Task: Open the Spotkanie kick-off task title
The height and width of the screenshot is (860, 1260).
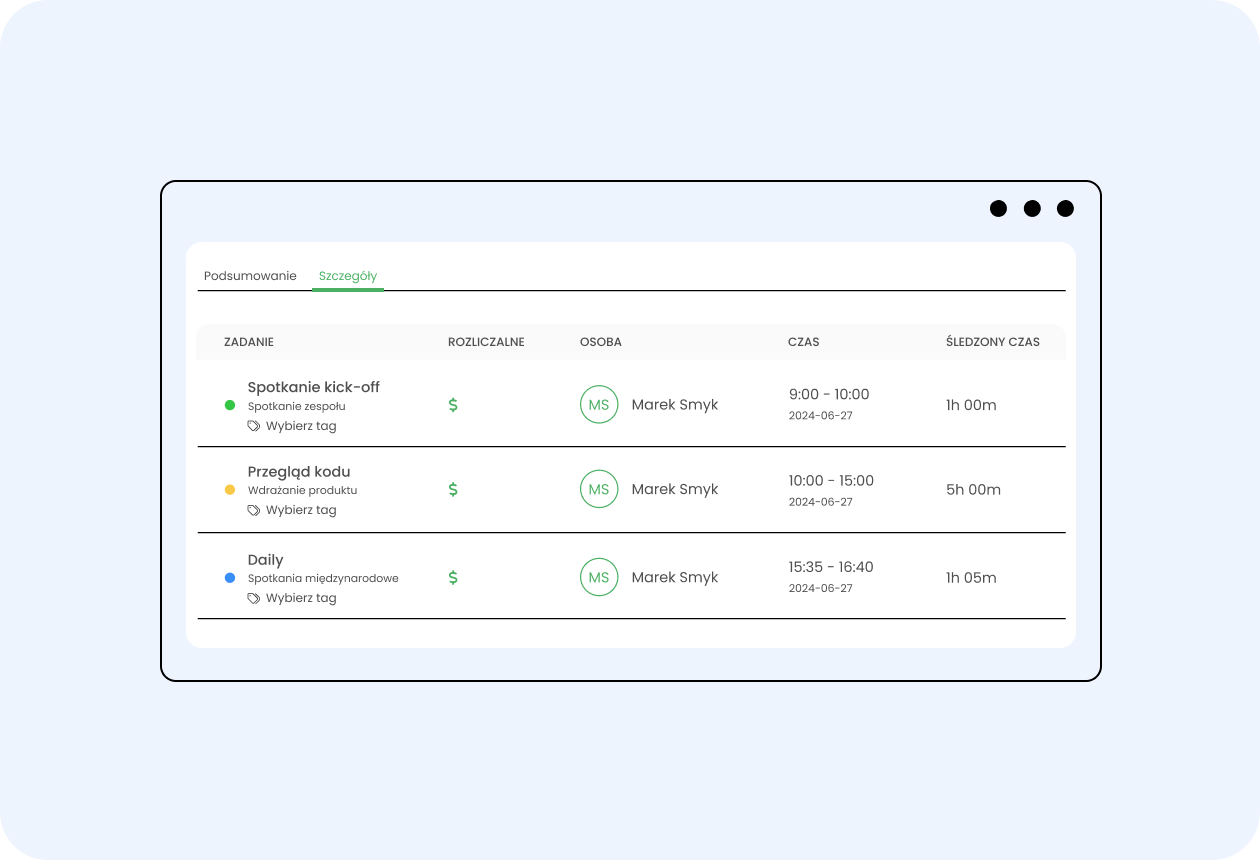Action: tap(313, 387)
